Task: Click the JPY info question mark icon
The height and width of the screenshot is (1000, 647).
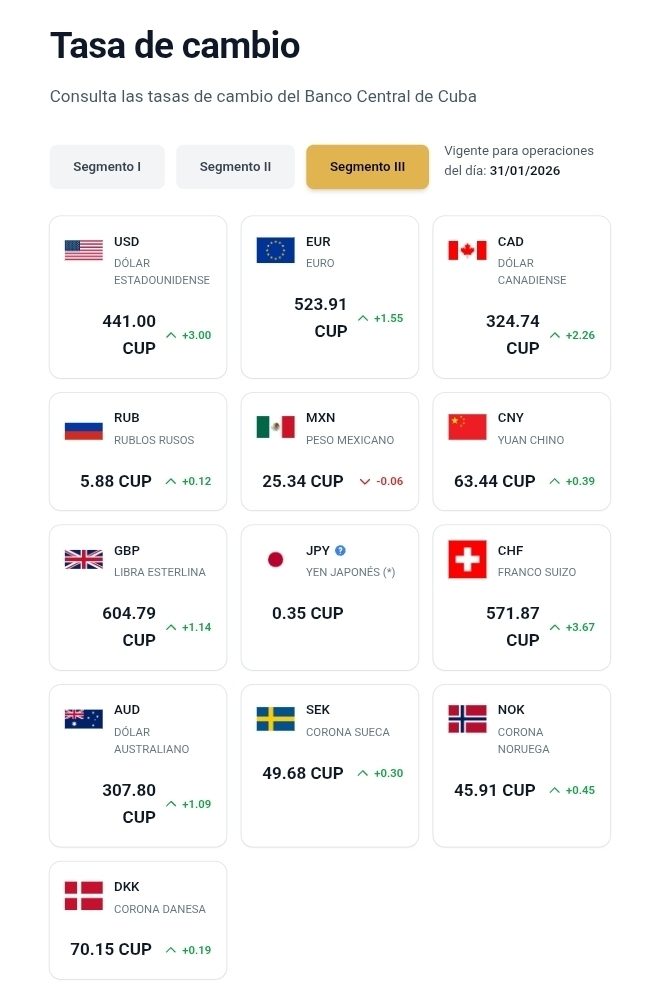Action: tap(341, 550)
